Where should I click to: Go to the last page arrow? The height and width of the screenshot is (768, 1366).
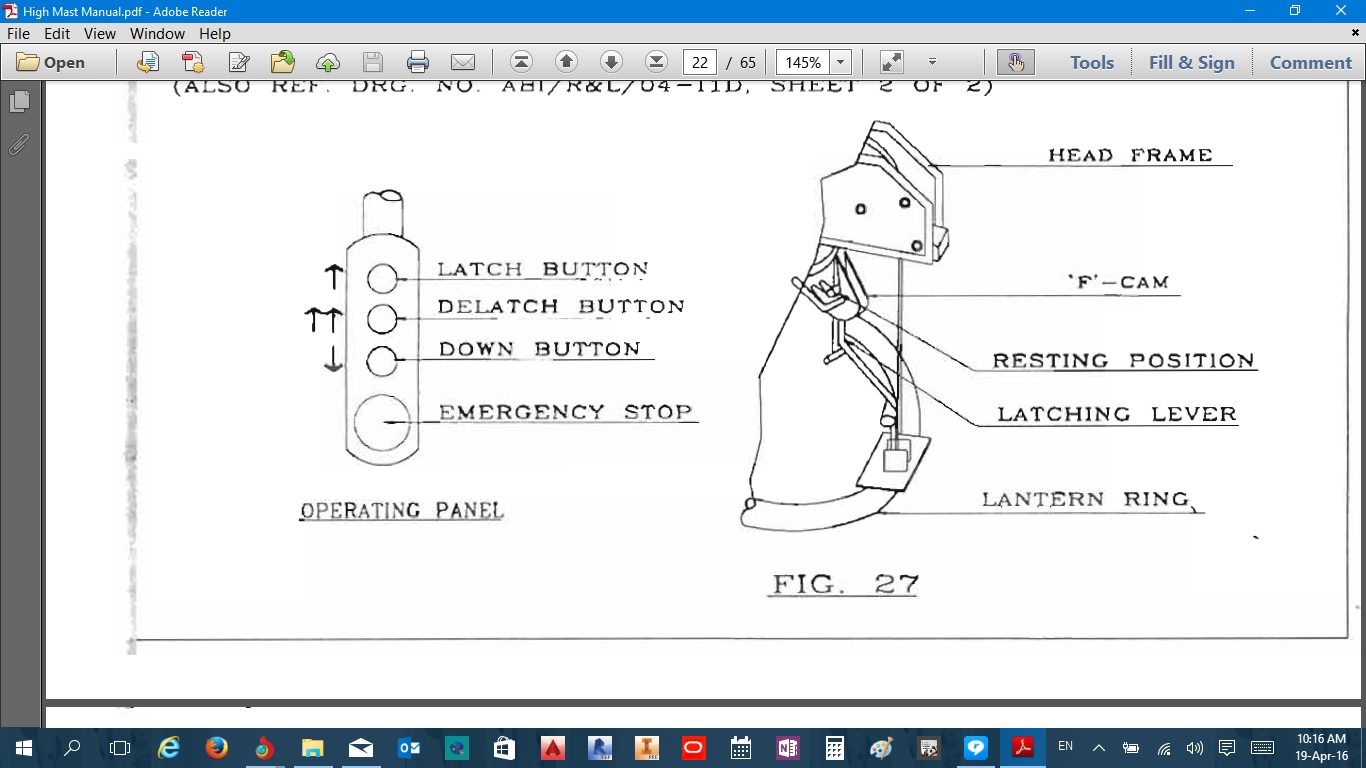click(656, 62)
